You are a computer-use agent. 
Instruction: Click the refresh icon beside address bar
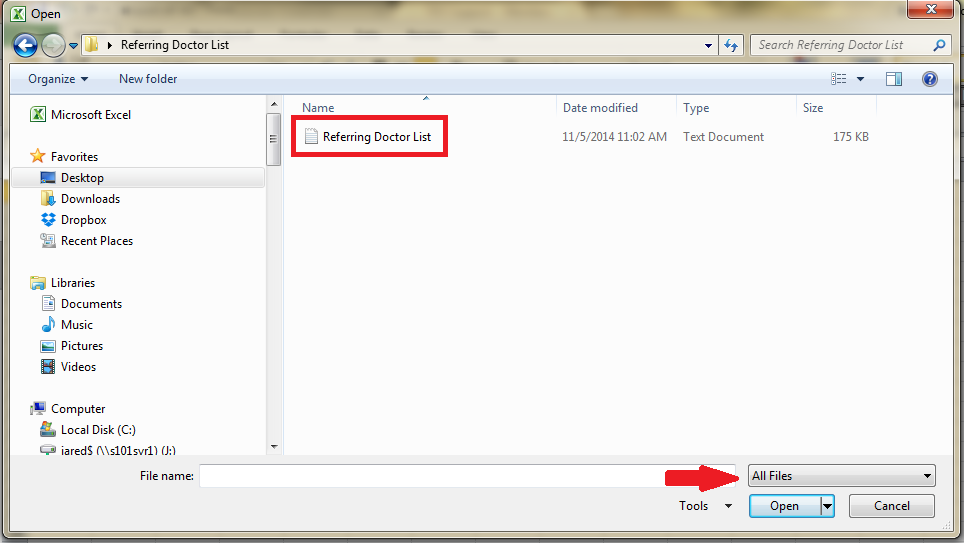[x=731, y=45]
